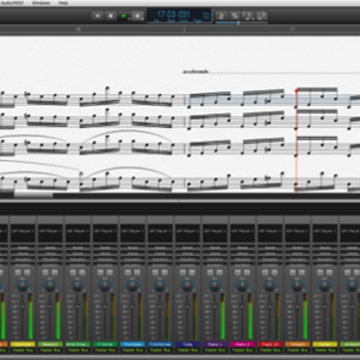The image size is (360, 360).
Task: Select the third notation tool icon beside time display
Action: click(x=248, y=16)
